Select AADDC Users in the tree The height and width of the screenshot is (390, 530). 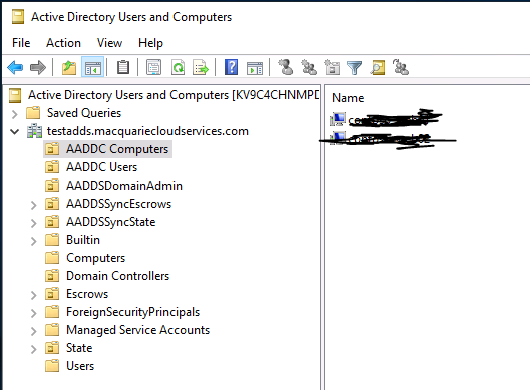click(101, 167)
